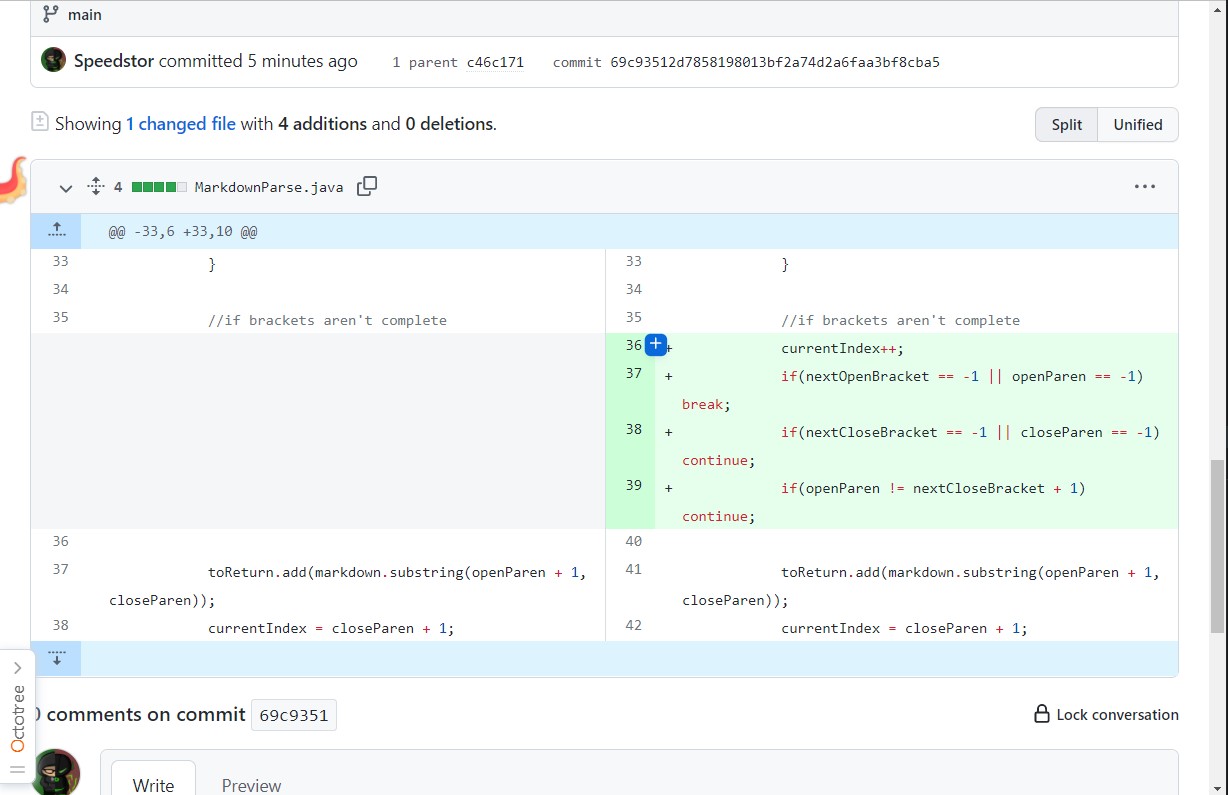Screen dimensions: 1228x795
Task: Click the file diff icon before Showing
Action: tap(39, 120)
